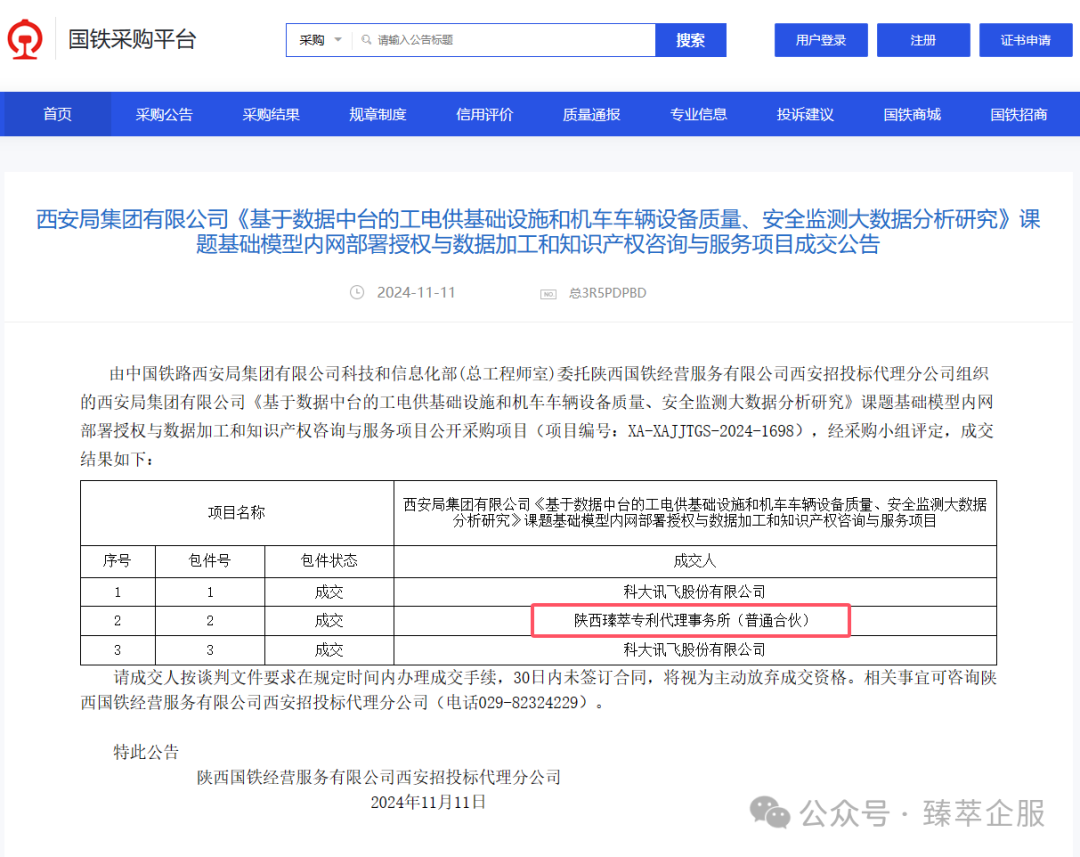
Task: Click the clock icon beside date 2024-11-11
Action: coord(357,293)
